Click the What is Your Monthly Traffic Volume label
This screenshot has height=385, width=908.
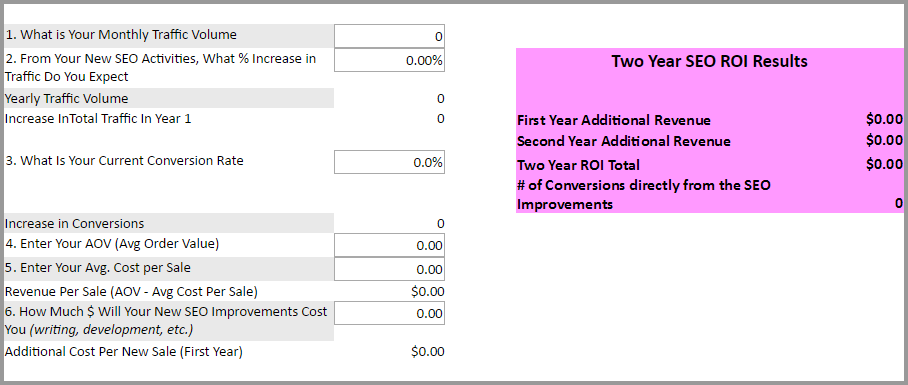[121, 35]
